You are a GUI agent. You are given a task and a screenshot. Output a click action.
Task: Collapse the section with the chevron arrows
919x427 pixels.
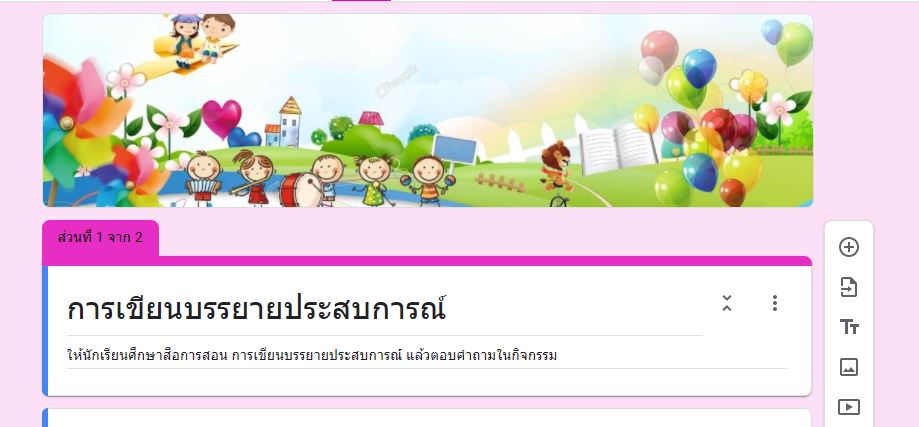[727, 303]
